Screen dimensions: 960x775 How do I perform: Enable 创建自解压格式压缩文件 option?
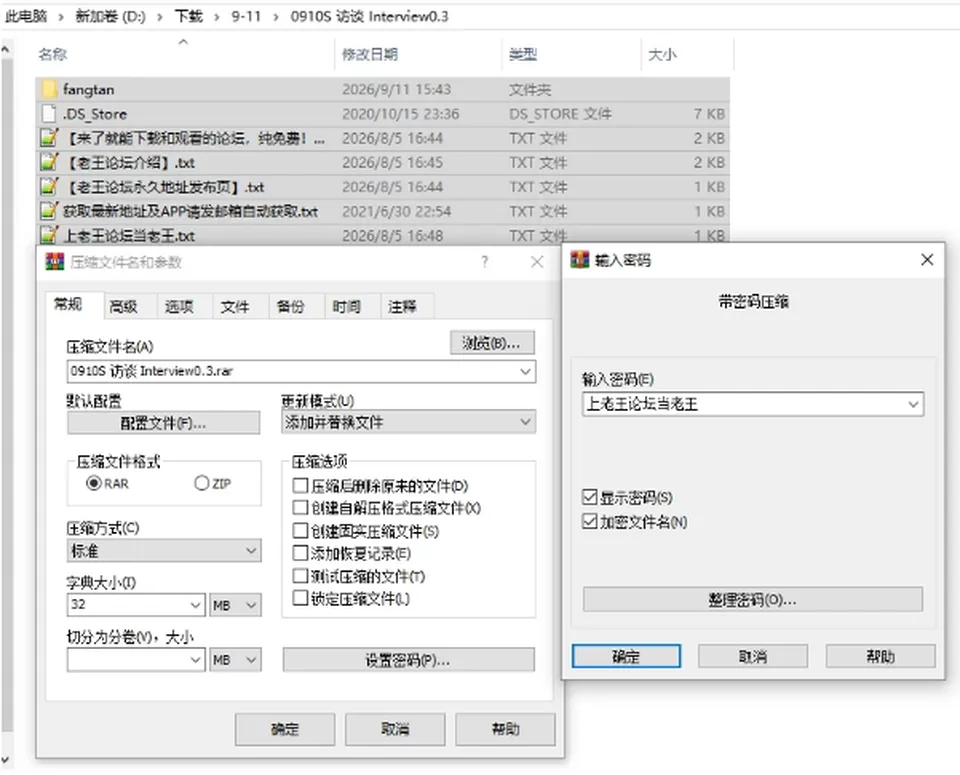pyautogui.click(x=300, y=508)
